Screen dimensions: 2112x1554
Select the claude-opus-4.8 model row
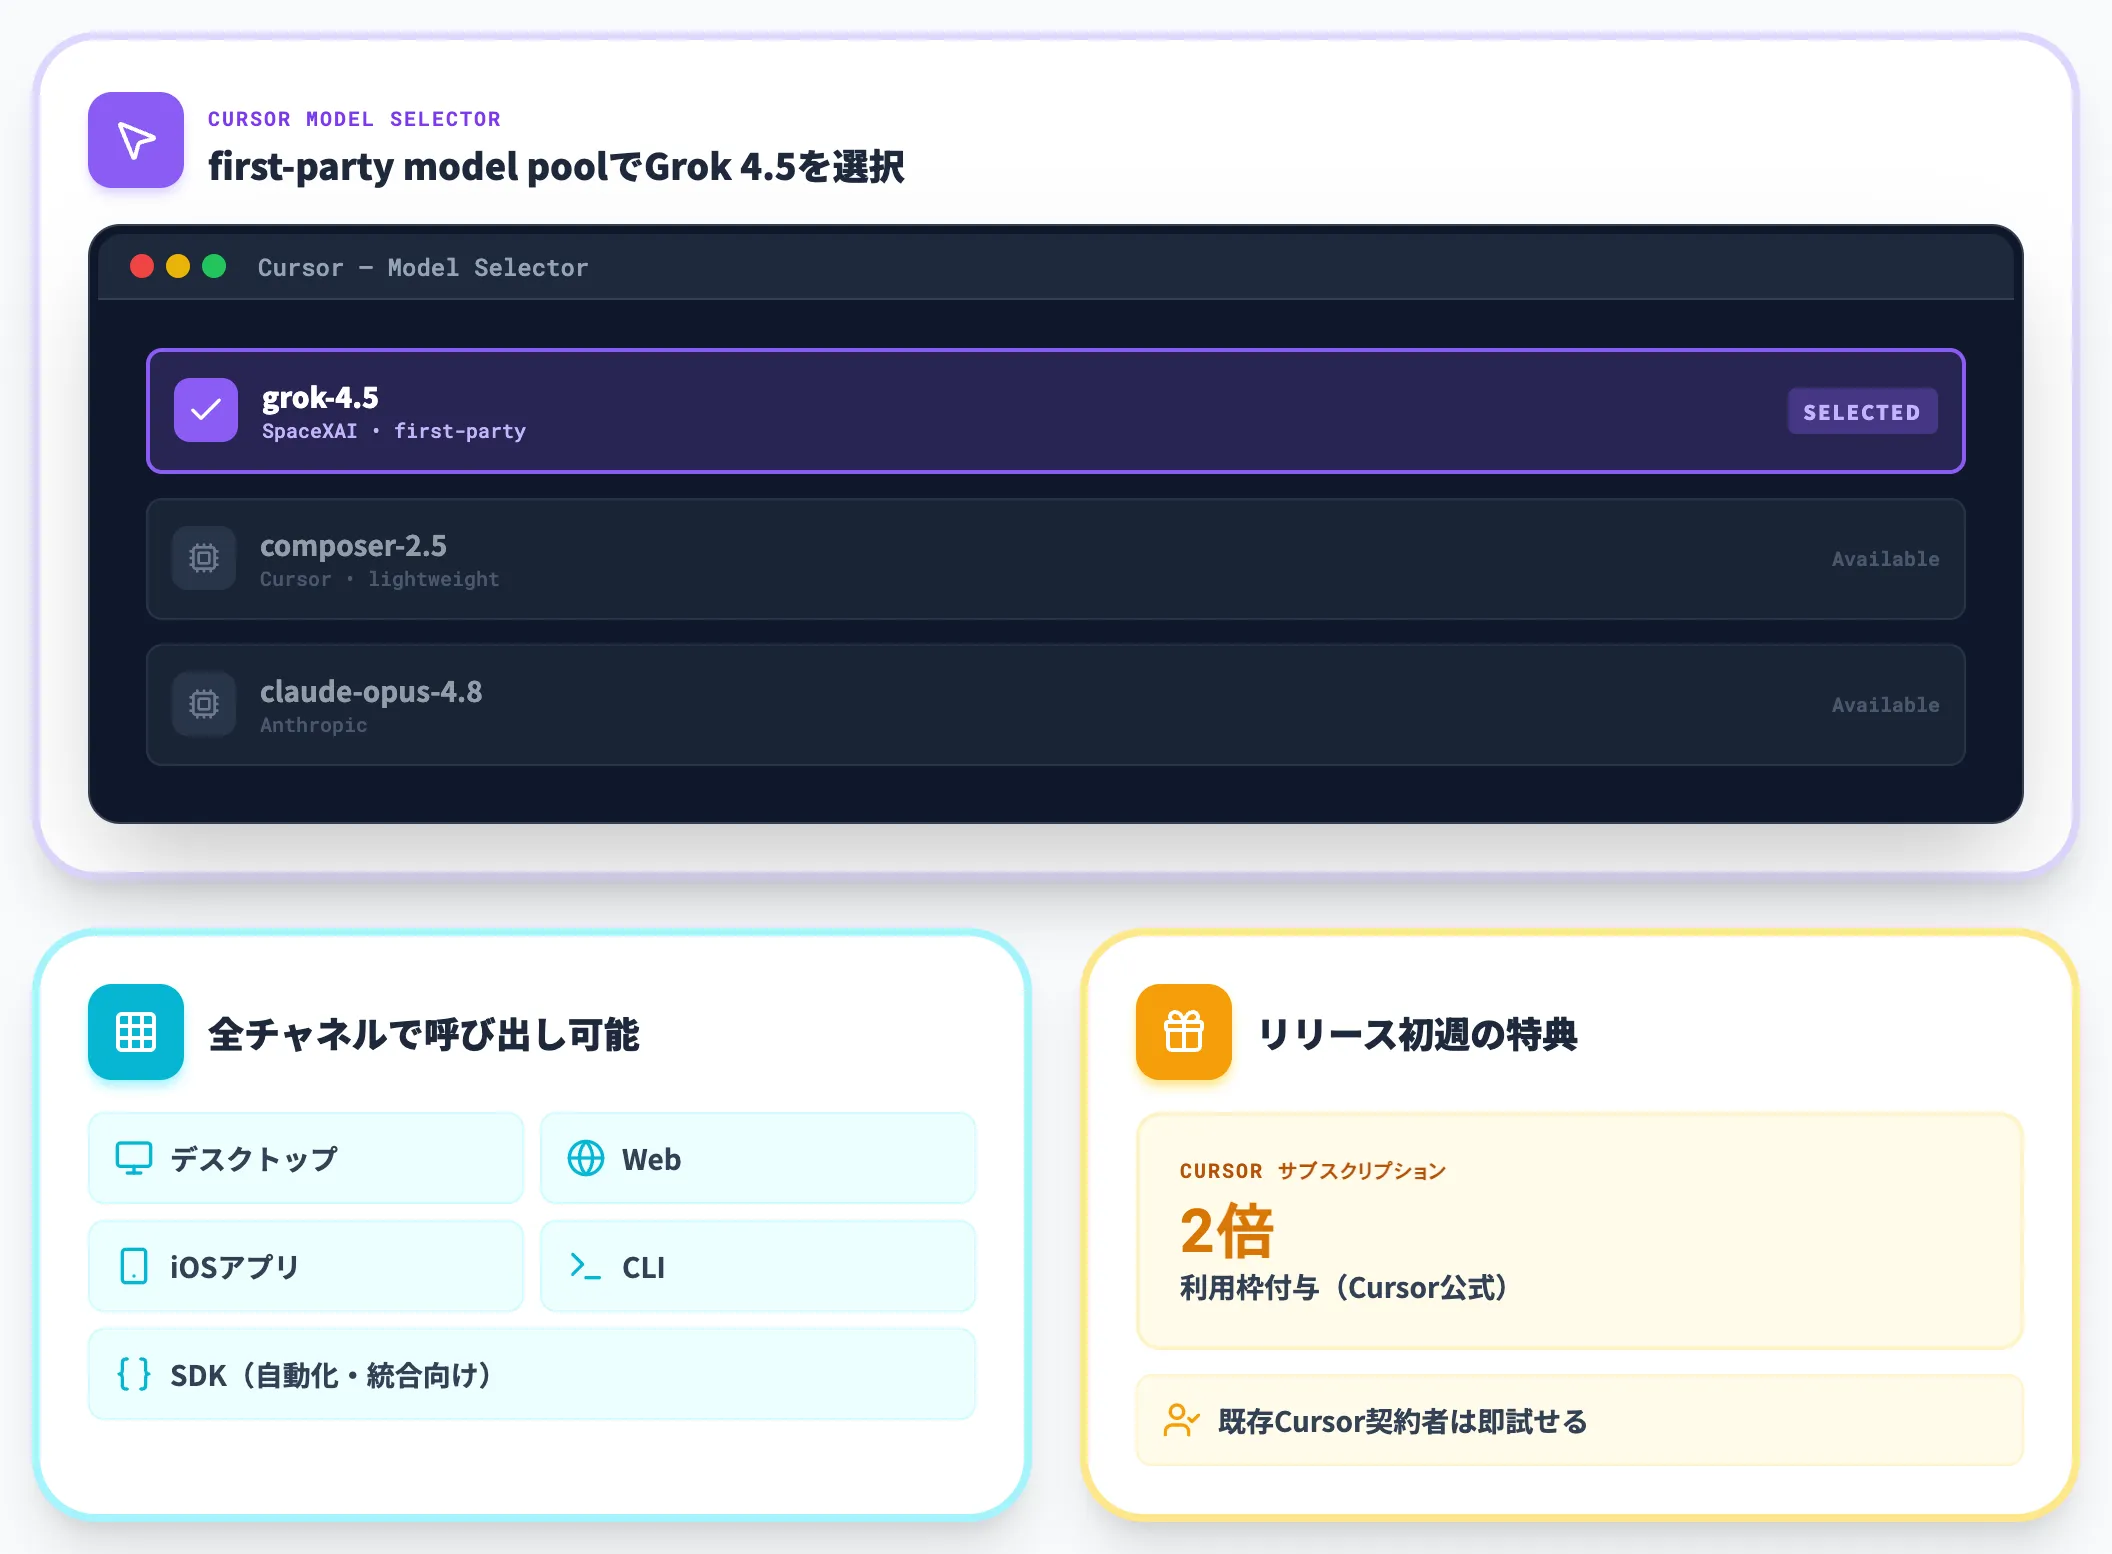coord(1056,705)
